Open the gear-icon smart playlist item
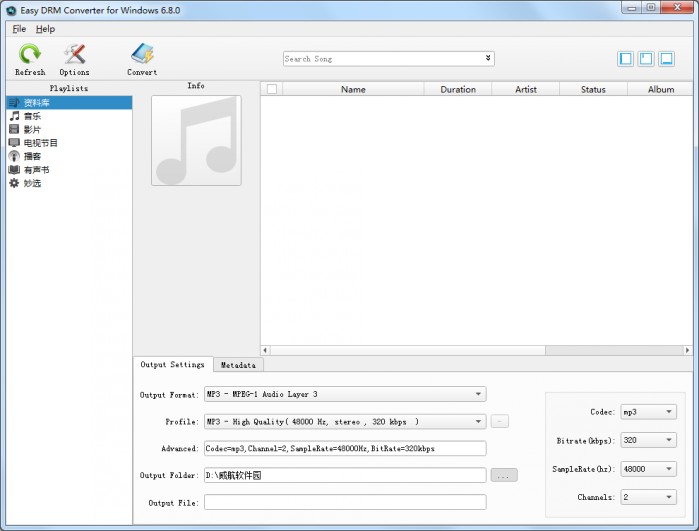 (69, 183)
